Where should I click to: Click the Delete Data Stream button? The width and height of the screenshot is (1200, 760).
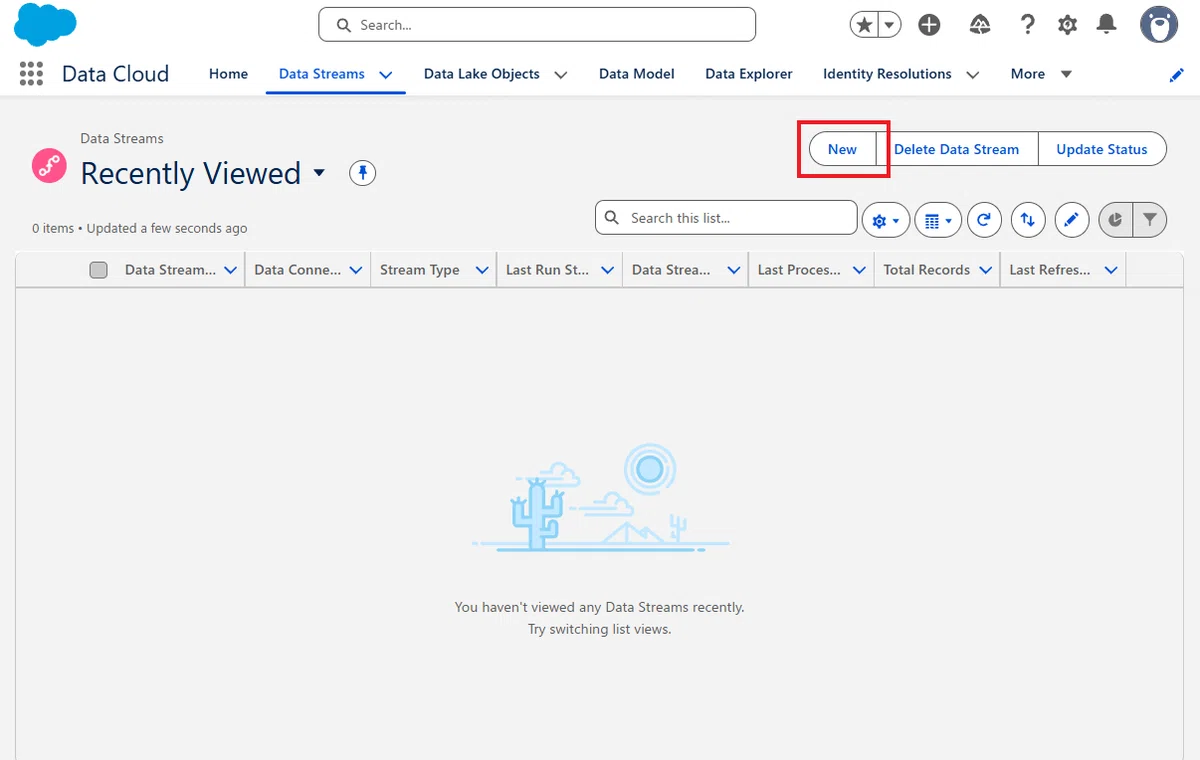[956, 149]
